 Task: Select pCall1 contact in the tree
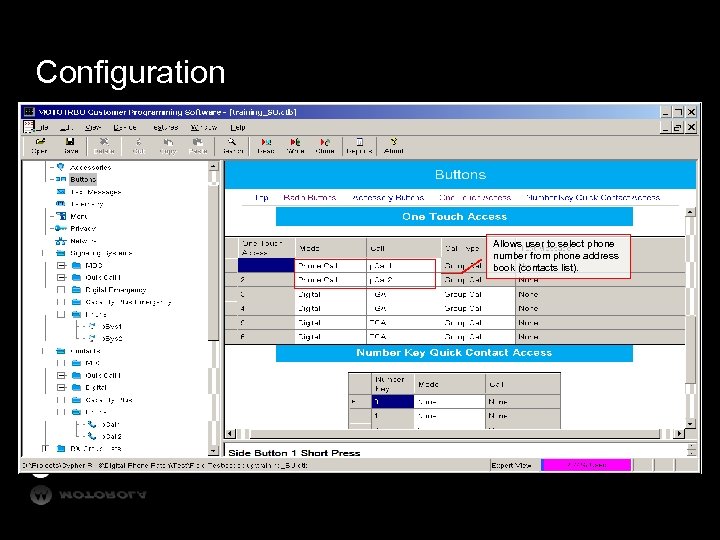point(111,424)
